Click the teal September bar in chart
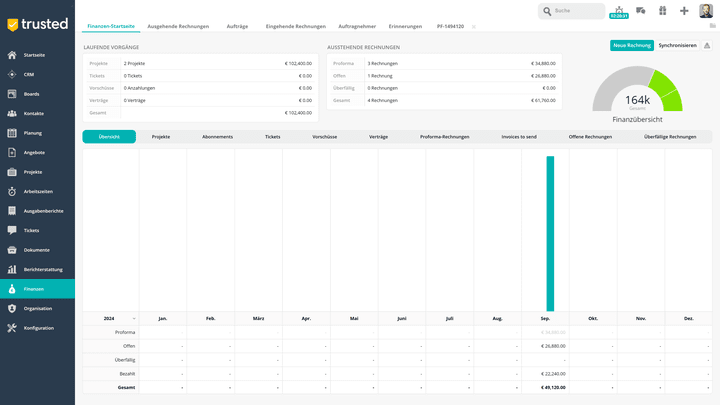 [549, 233]
